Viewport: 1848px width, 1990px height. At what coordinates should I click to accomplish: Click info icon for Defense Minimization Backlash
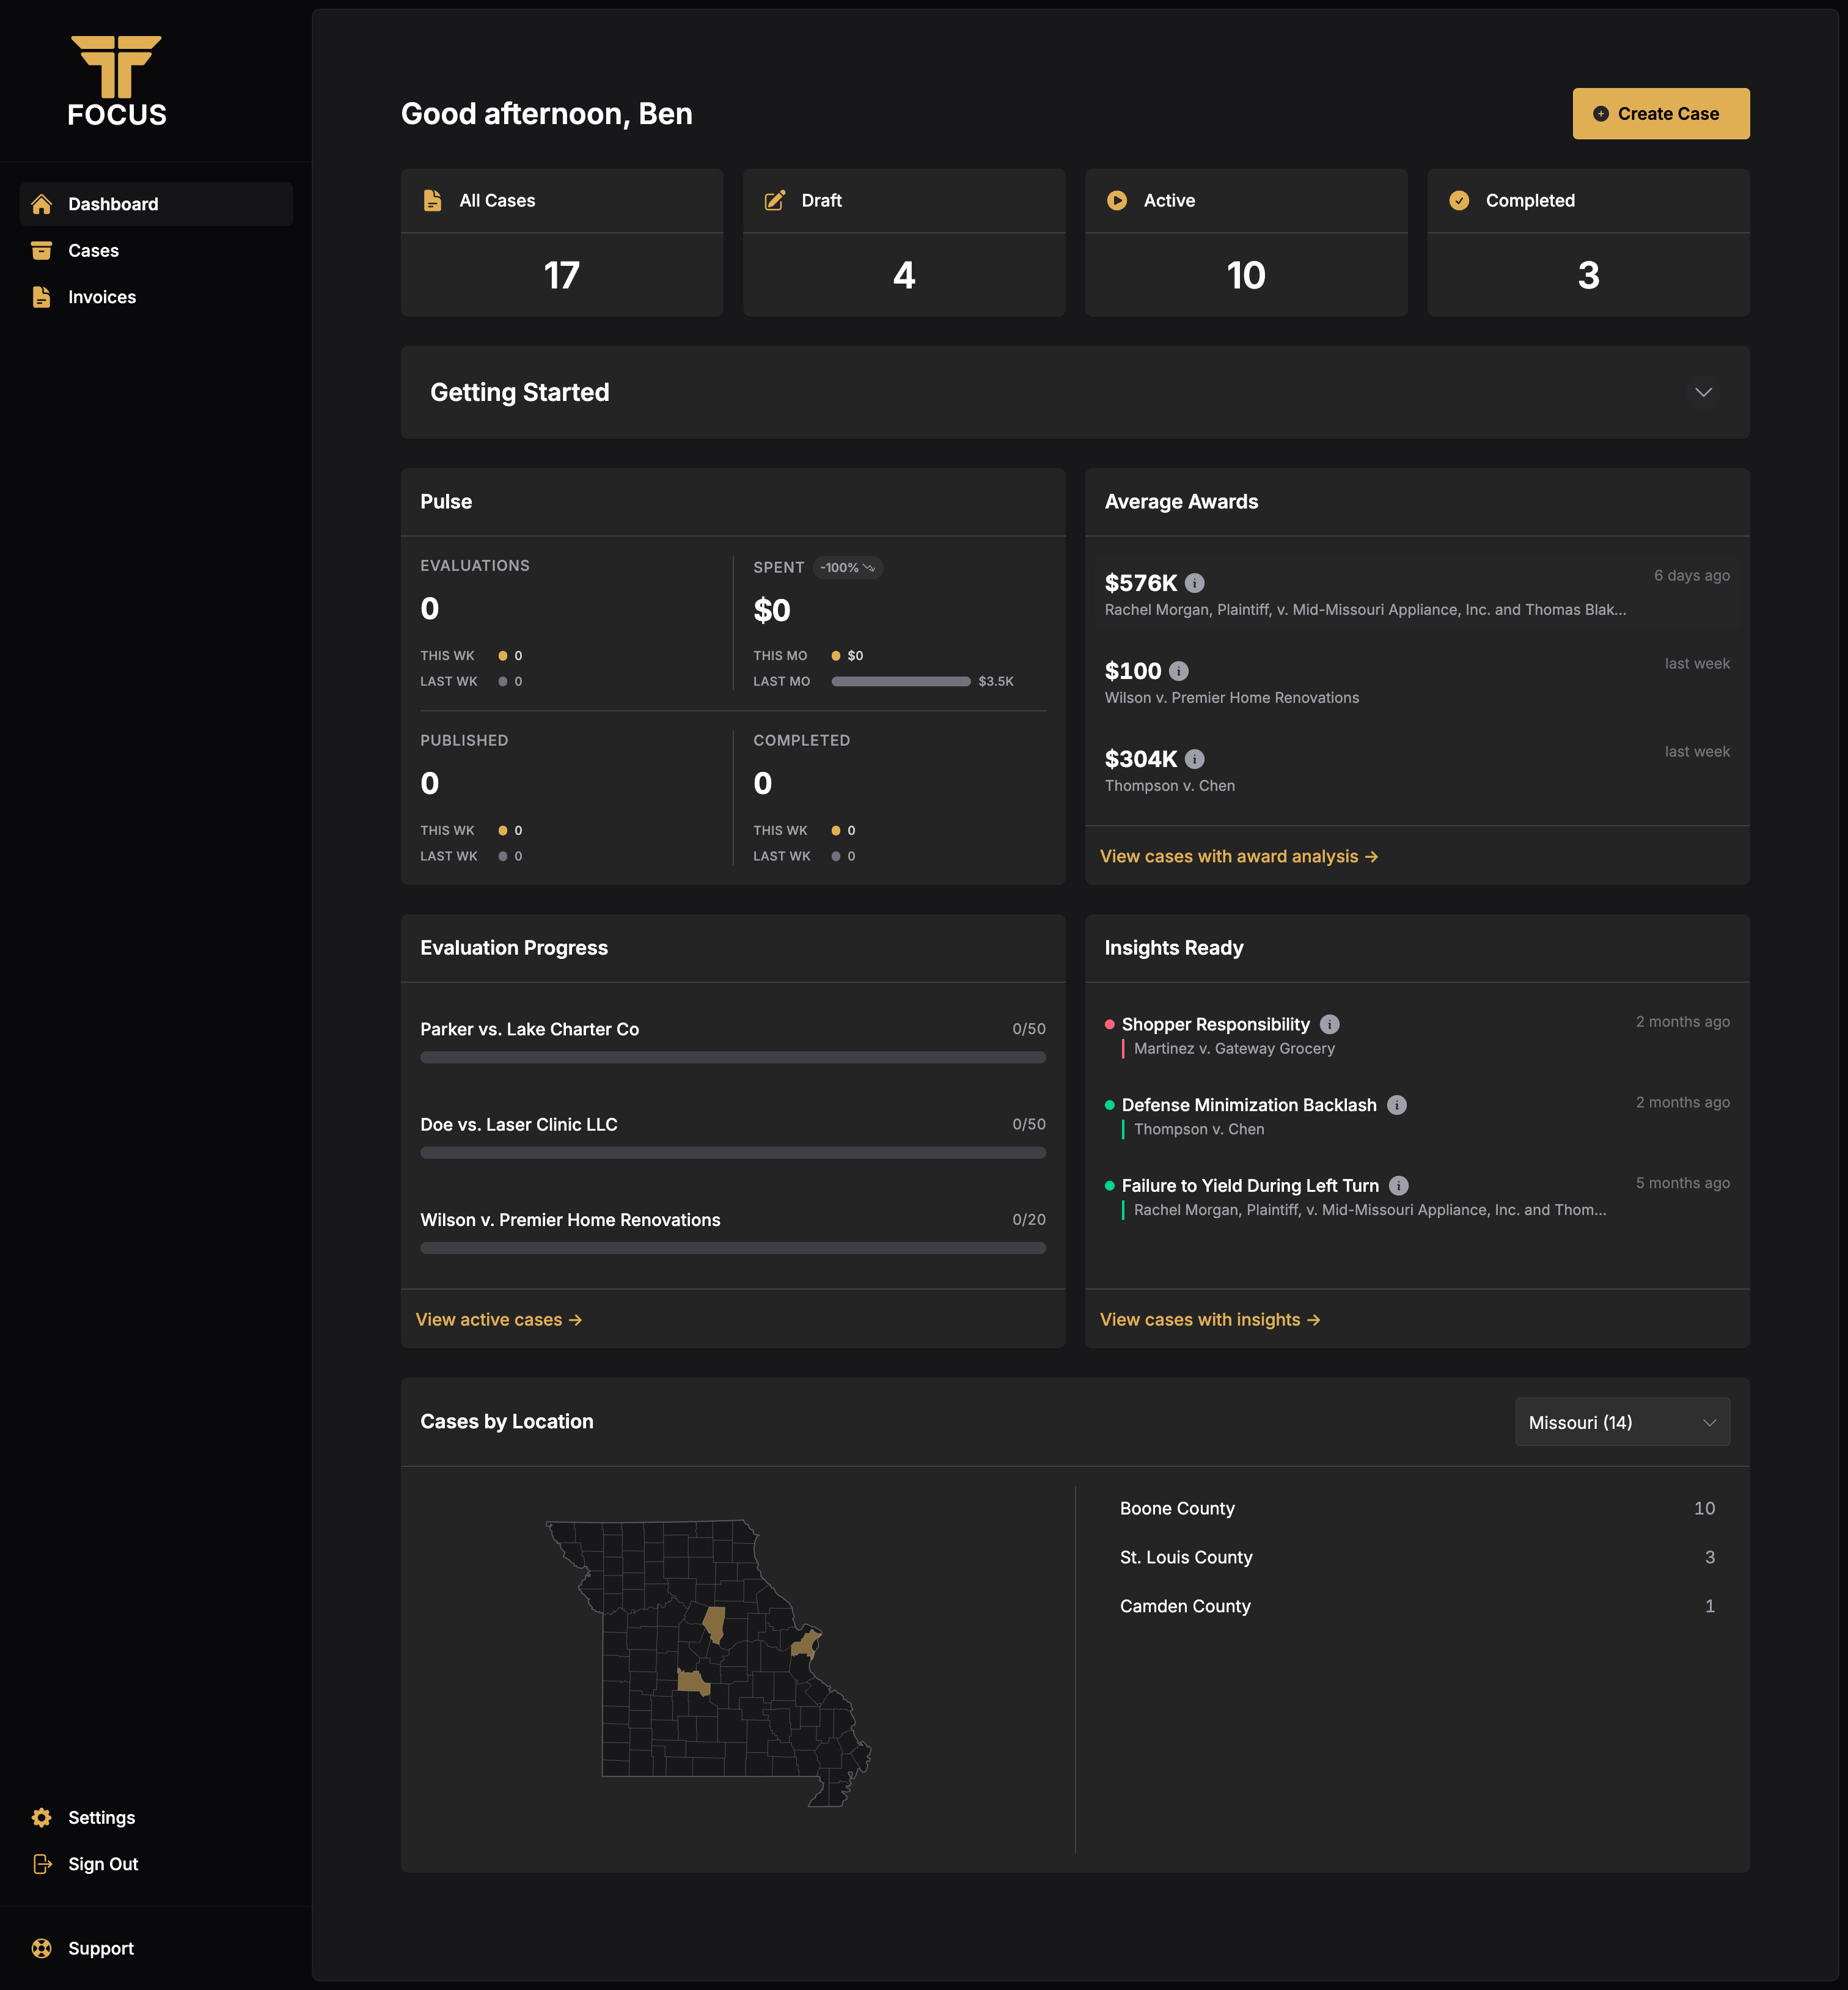(1396, 1105)
